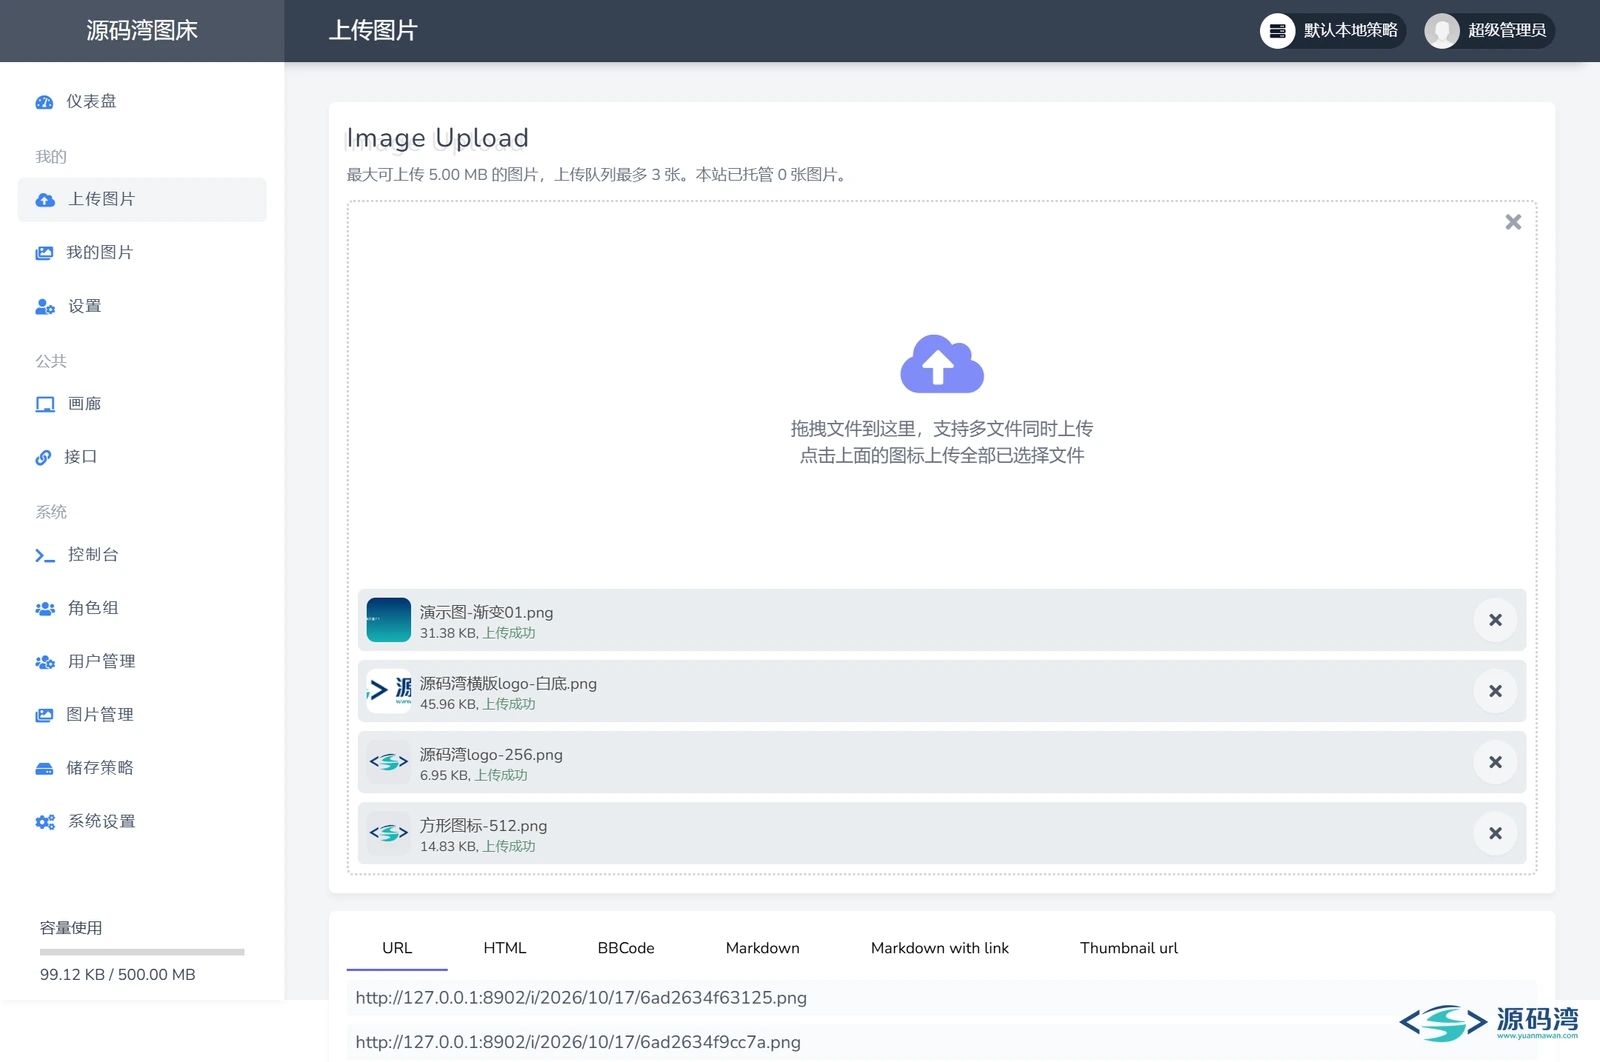The height and width of the screenshot is (1062, 1600).
Task: Switch to the URL tab
Action: [x=397, y=948]
